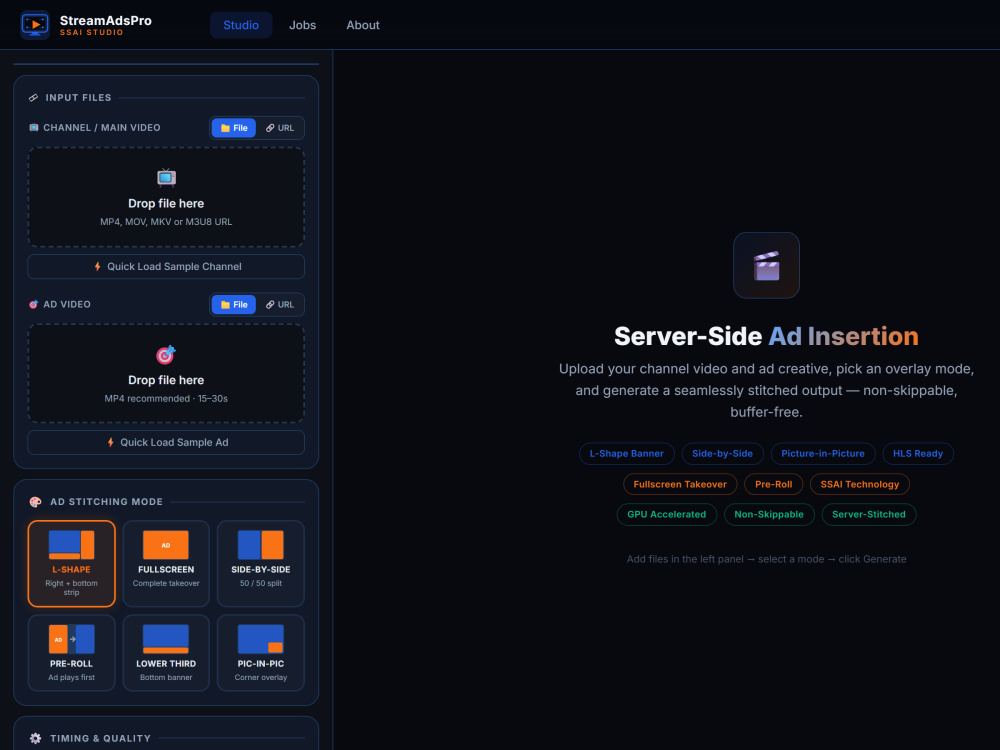Click the Non-Skippable tag
The height and width of the screenshot is (750, 1000).
(769, 514)
